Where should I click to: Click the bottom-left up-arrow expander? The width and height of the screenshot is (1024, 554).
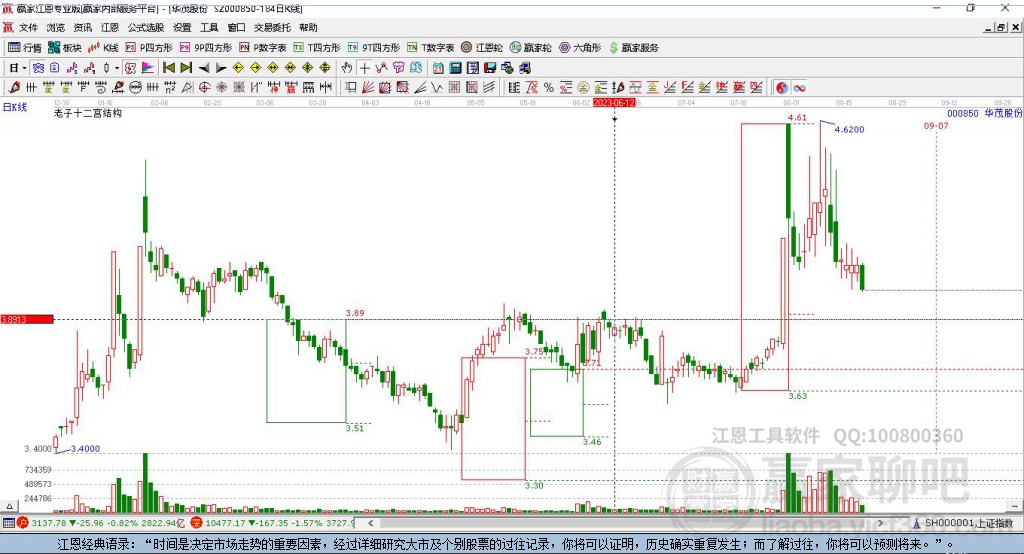point(9,506)
